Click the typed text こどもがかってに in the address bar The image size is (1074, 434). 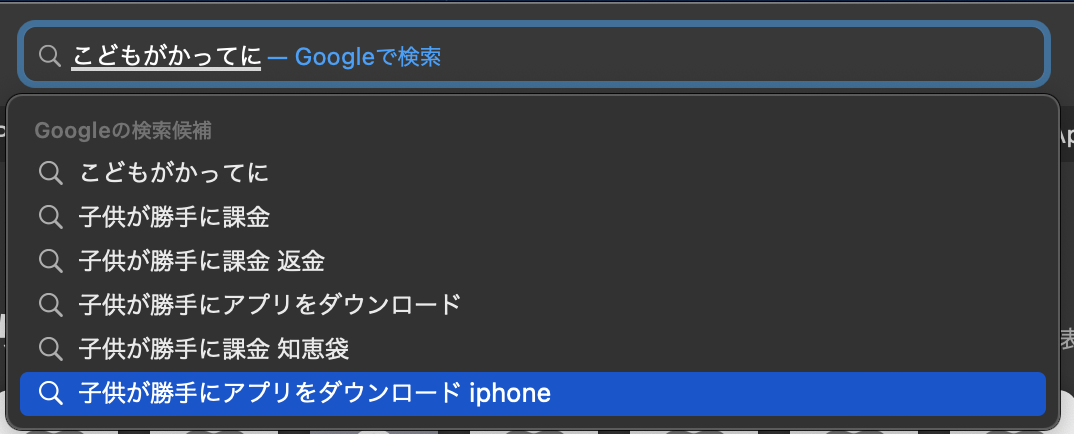[166, 56]
